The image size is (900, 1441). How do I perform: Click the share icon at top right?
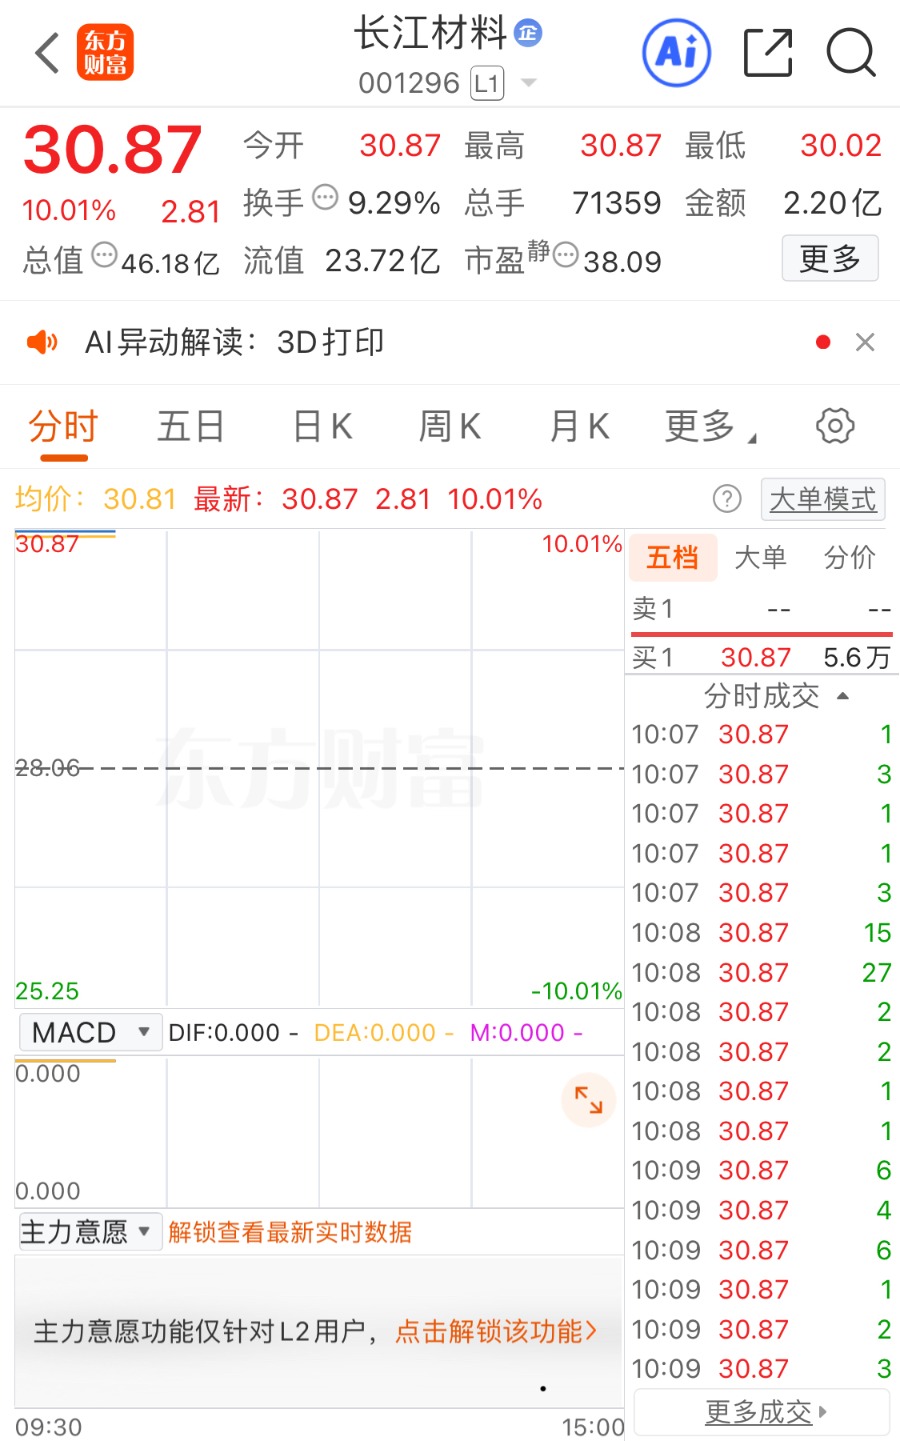[767, 53]
